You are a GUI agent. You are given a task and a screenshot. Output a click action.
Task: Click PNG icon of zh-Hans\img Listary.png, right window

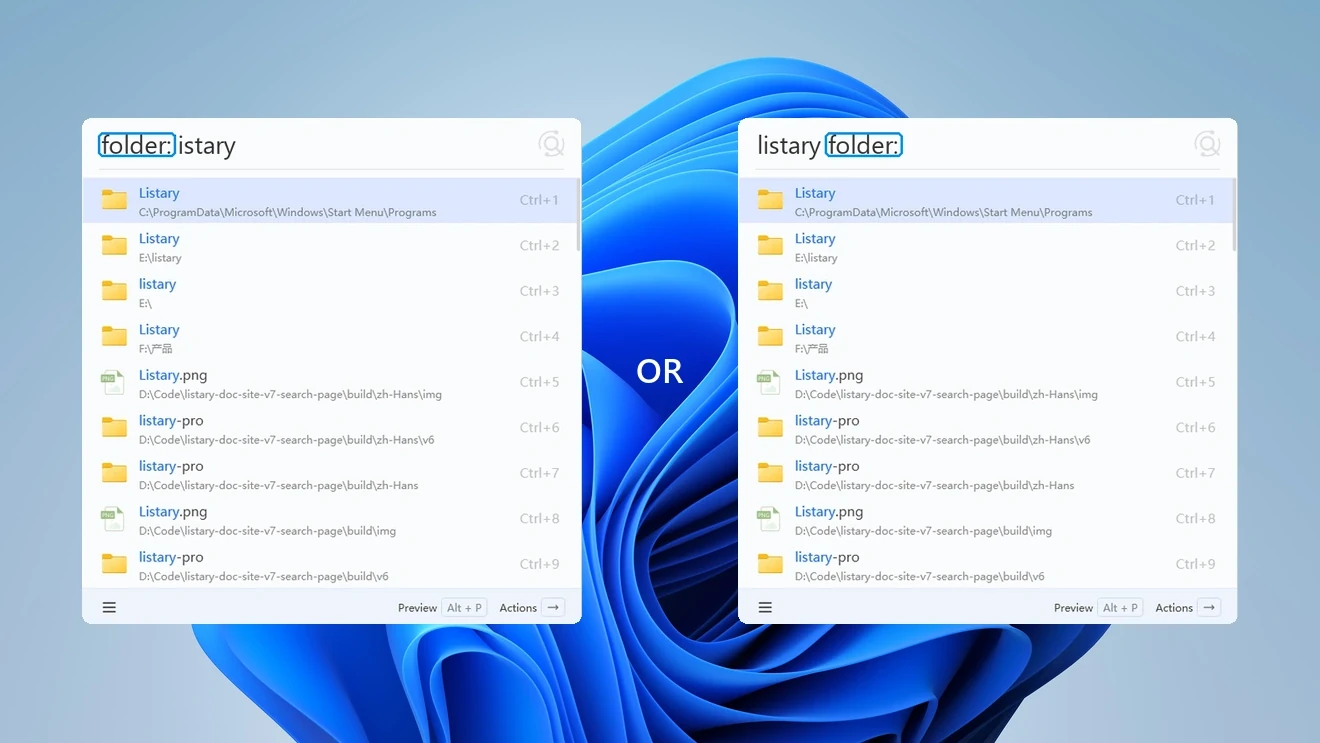click(x=769, y=382)
